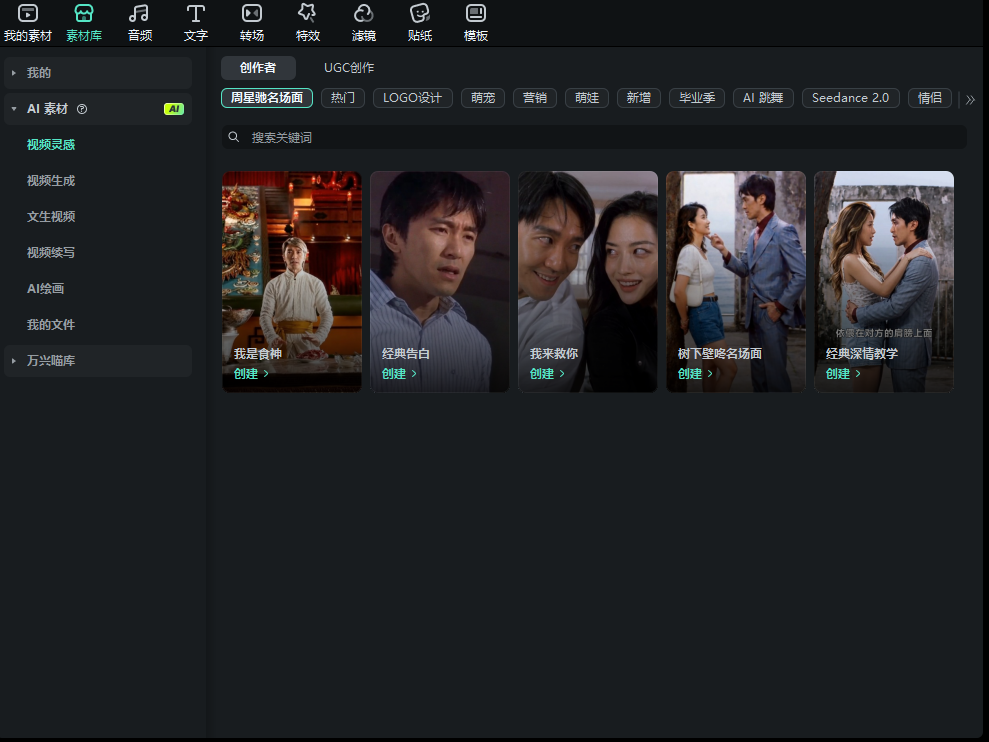Click 创建 on the 我来救你 card

[x=547, y=374]
